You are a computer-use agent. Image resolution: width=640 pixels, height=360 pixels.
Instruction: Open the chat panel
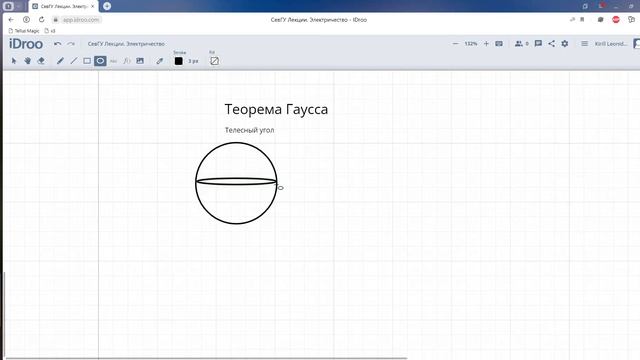(x=538, y=44)
